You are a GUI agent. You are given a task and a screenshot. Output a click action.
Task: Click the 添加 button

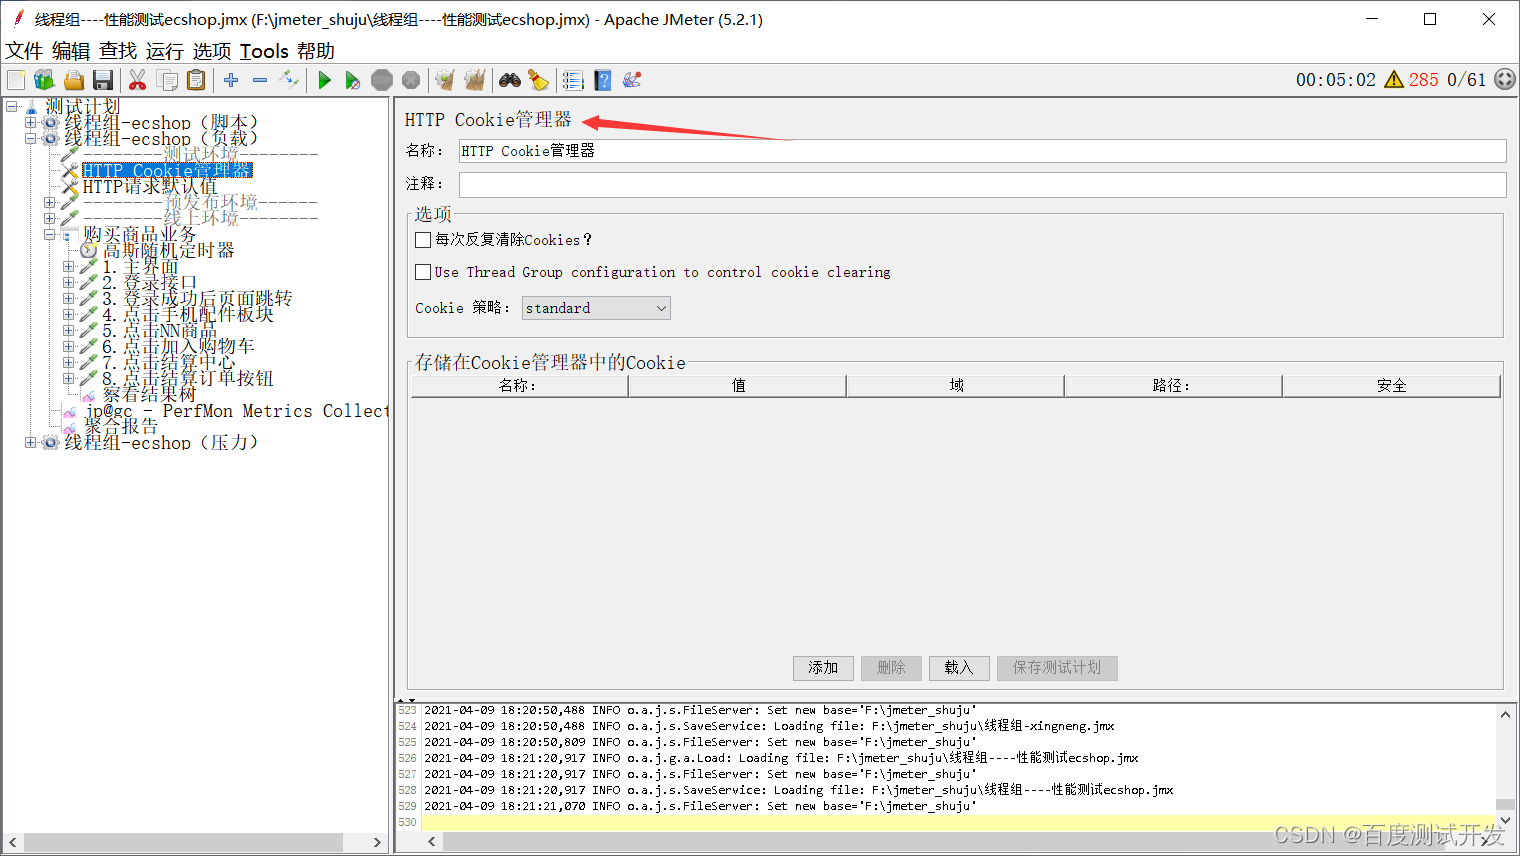point(823,668)
